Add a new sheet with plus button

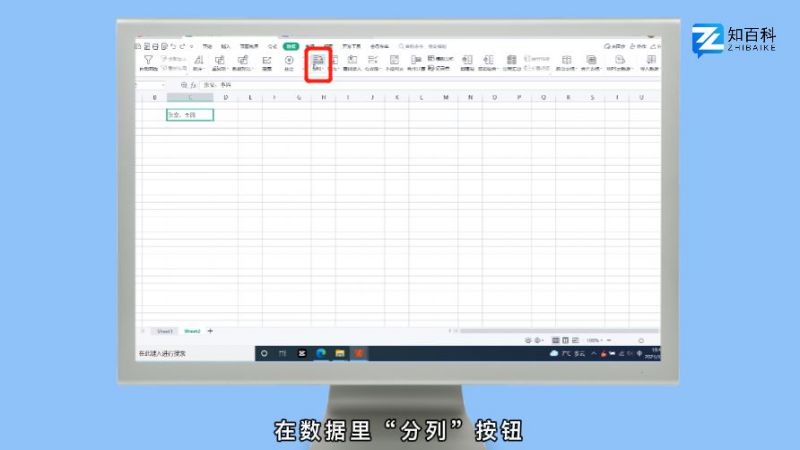point(210,331)
